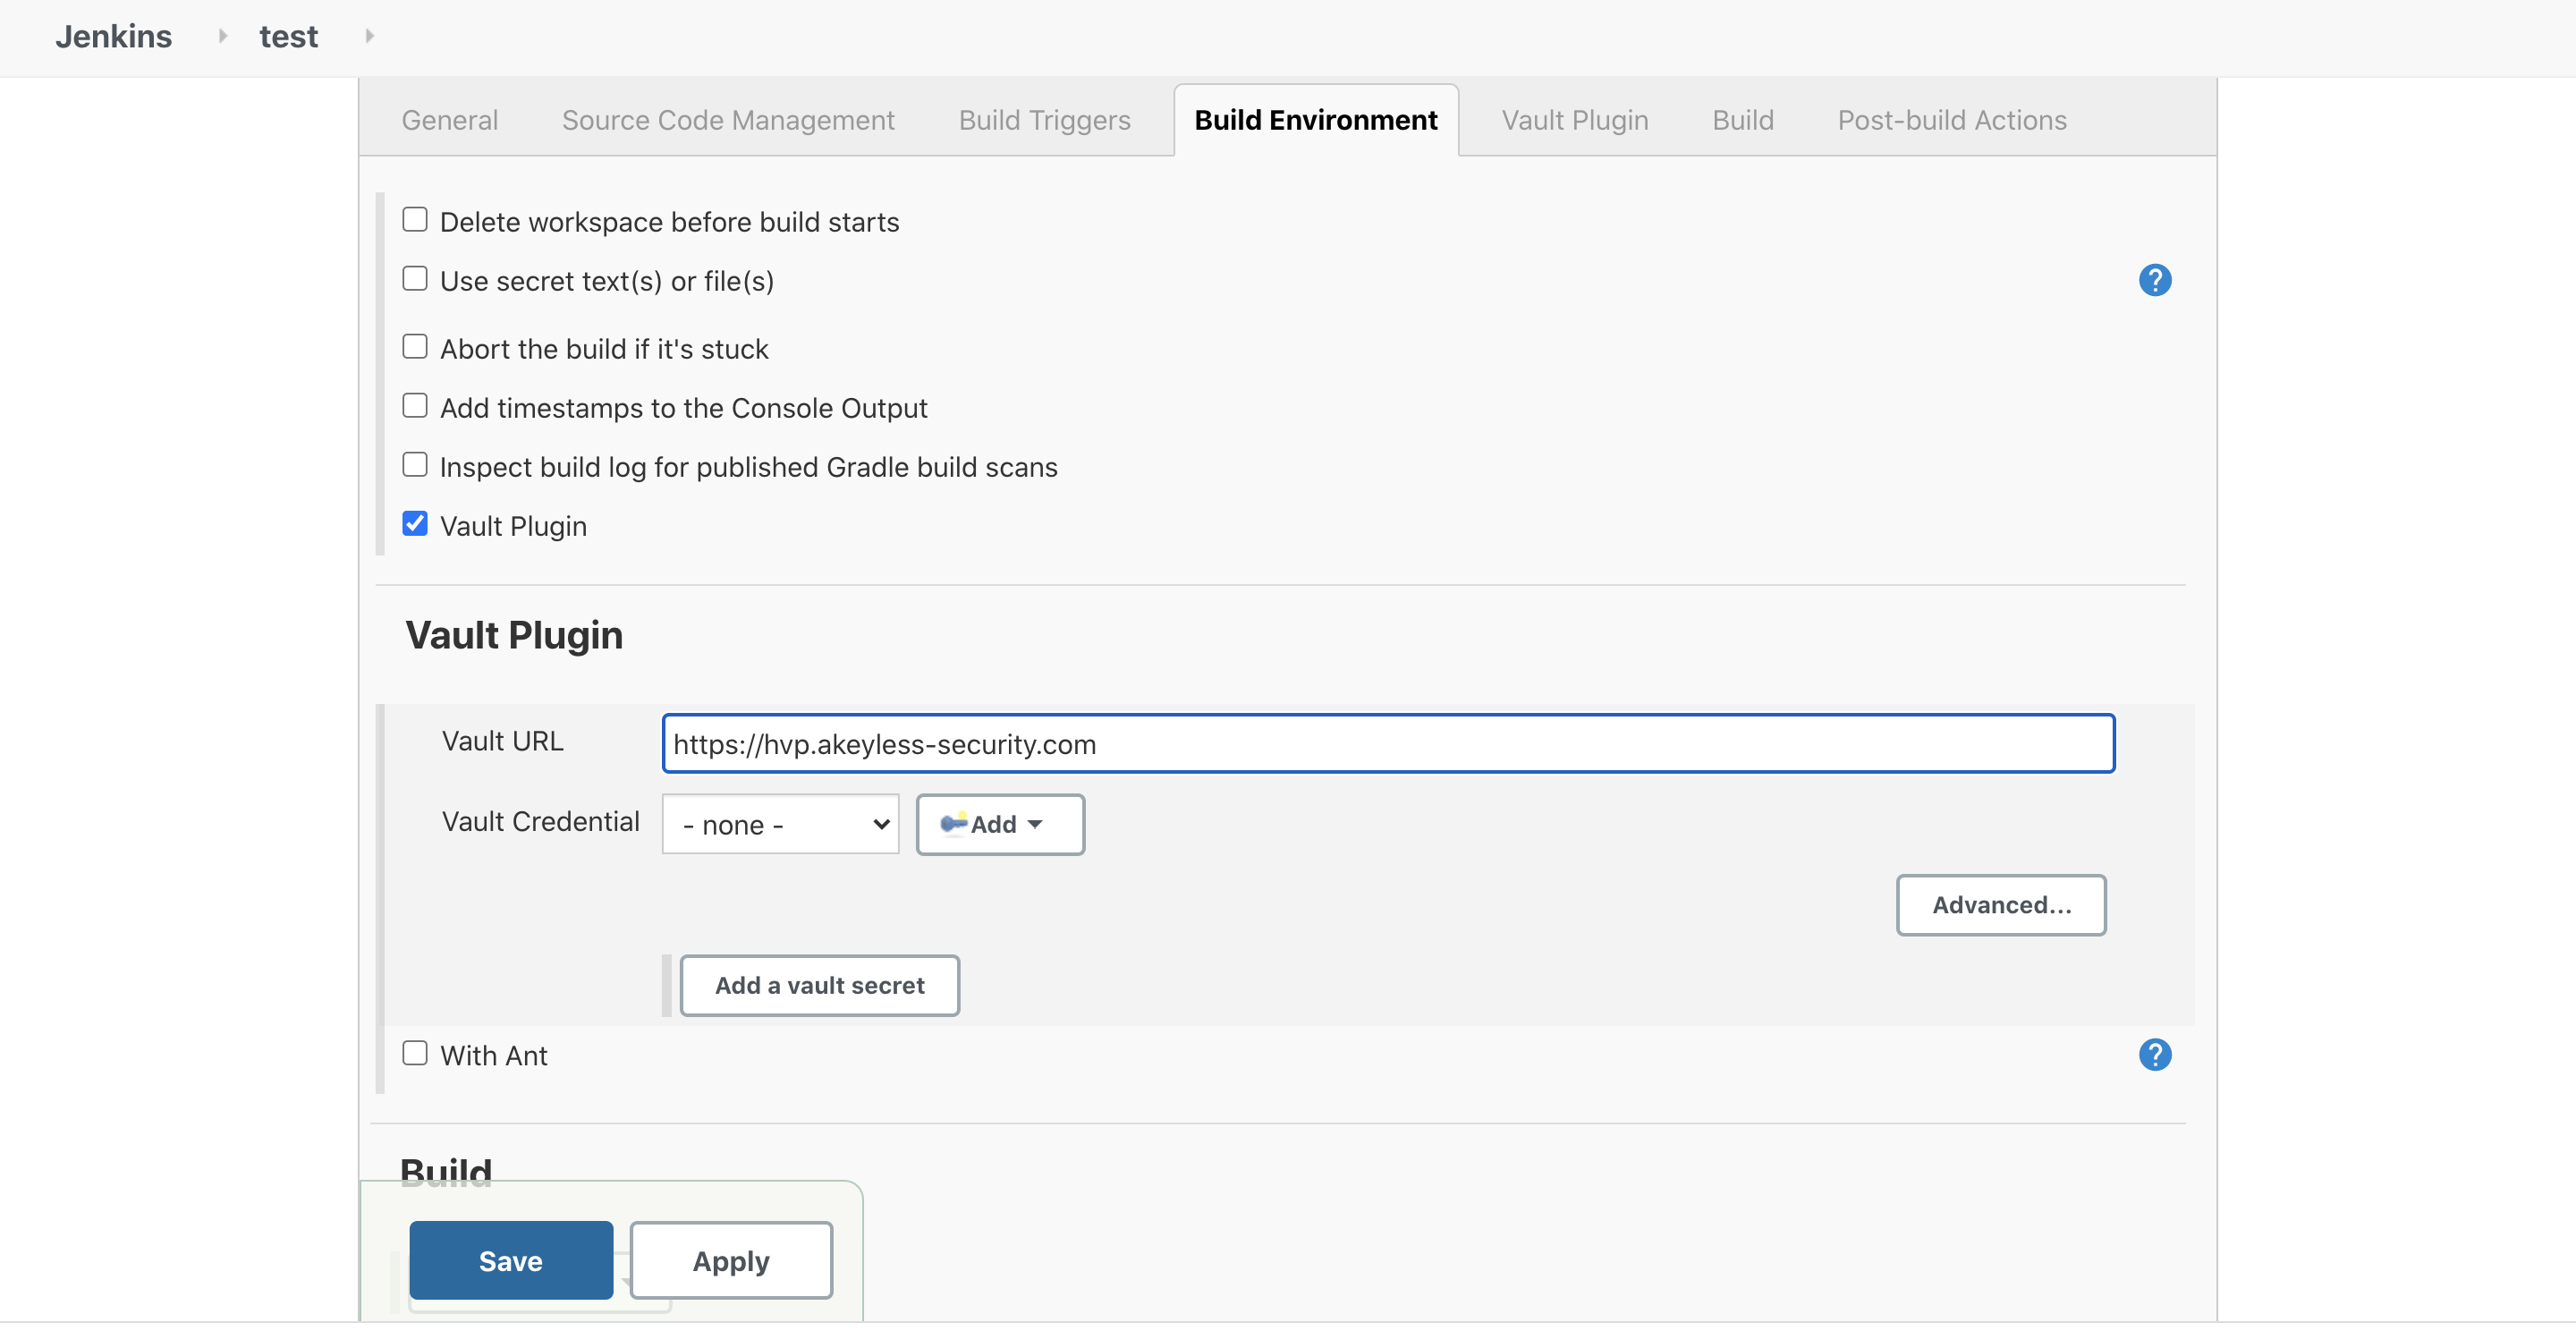Image resolution: width=2576 pixels, height=1331 pixels.
Task: Apply configuration changes
Action: pos(730,1260)
